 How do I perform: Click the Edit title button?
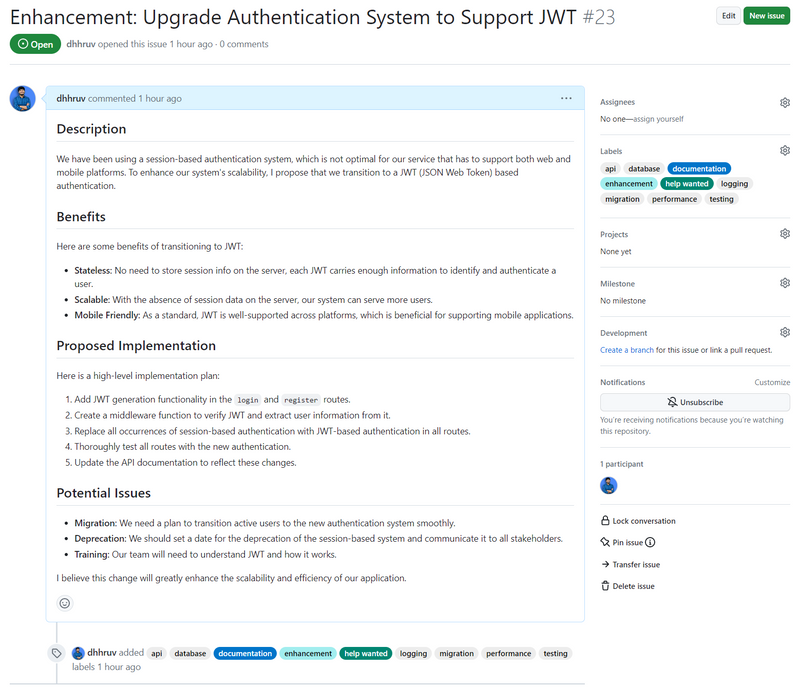pyautogui.click(x=729, y=16)
